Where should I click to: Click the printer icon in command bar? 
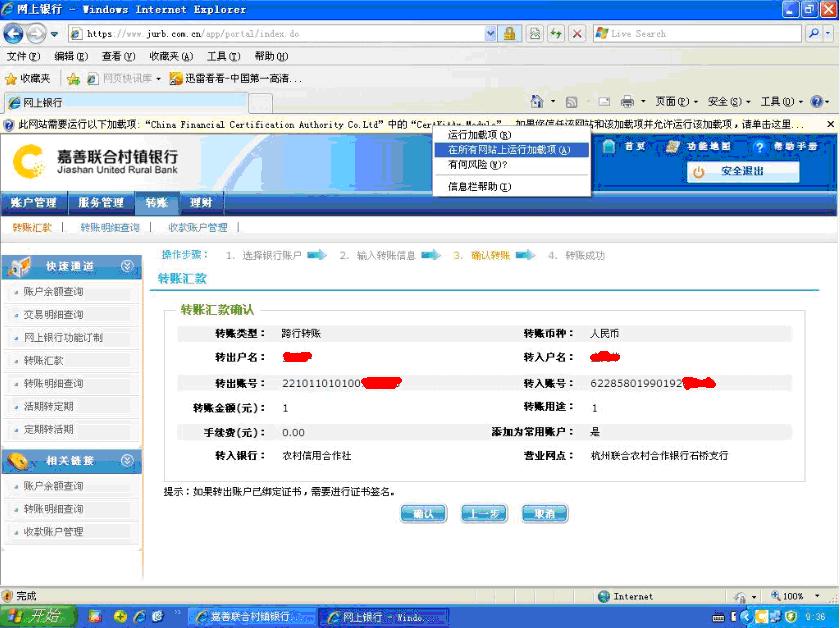[627, 102]
